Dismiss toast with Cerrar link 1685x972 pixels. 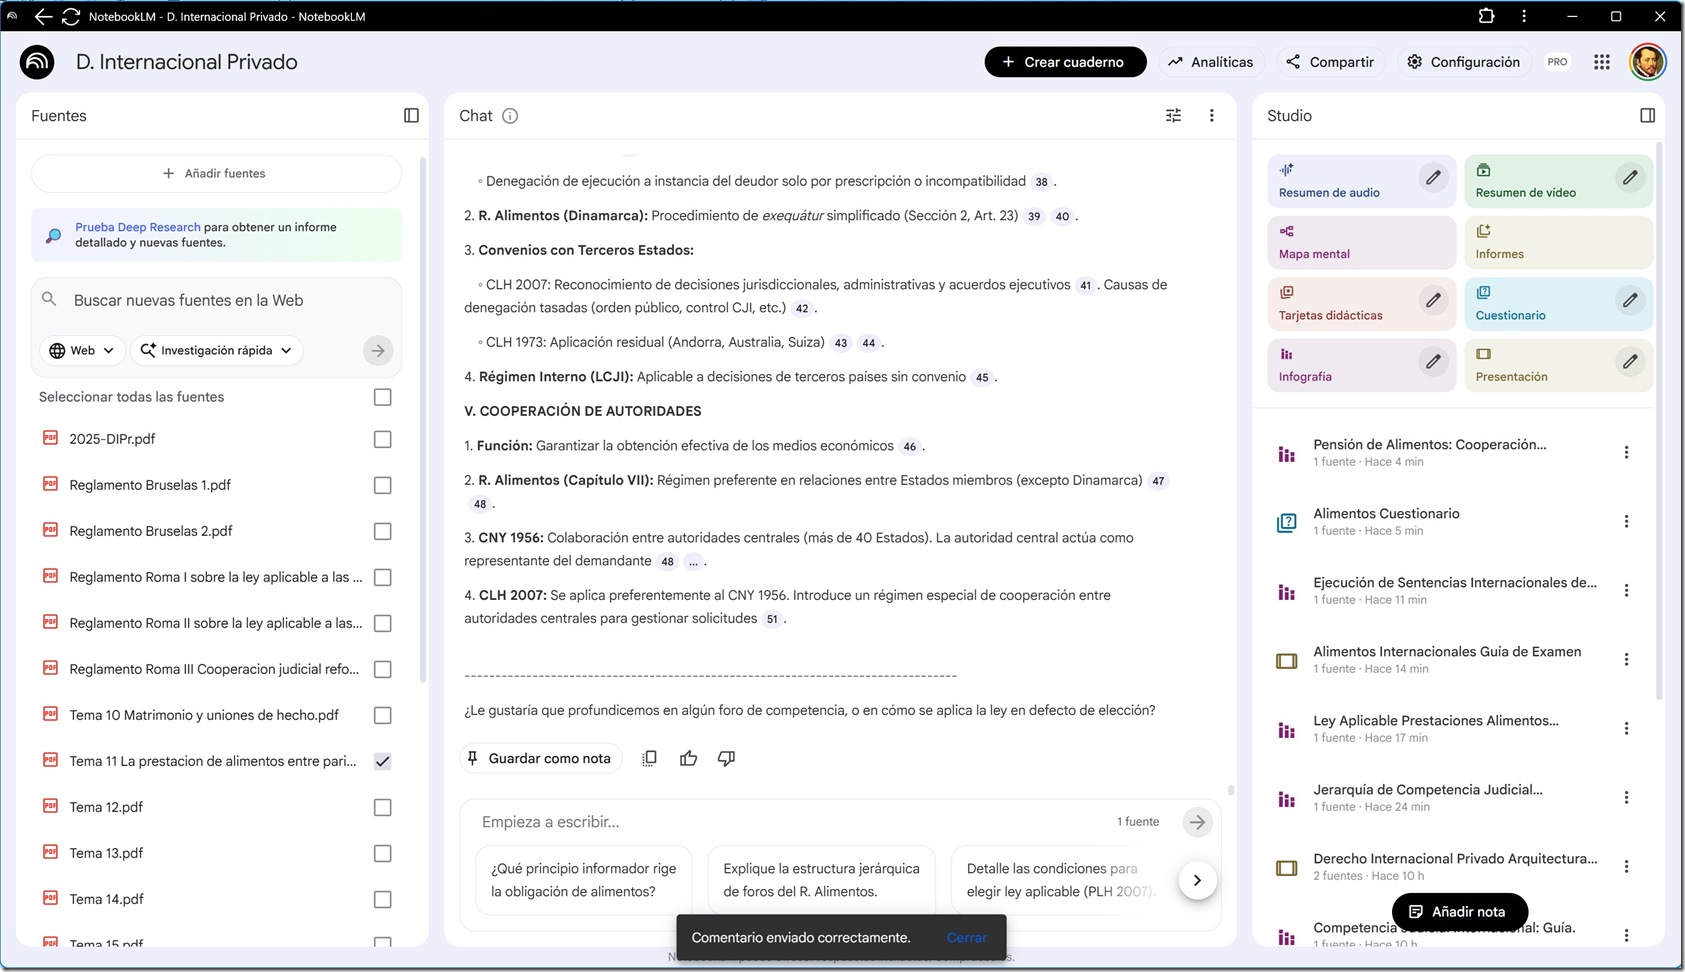point(966,937)
